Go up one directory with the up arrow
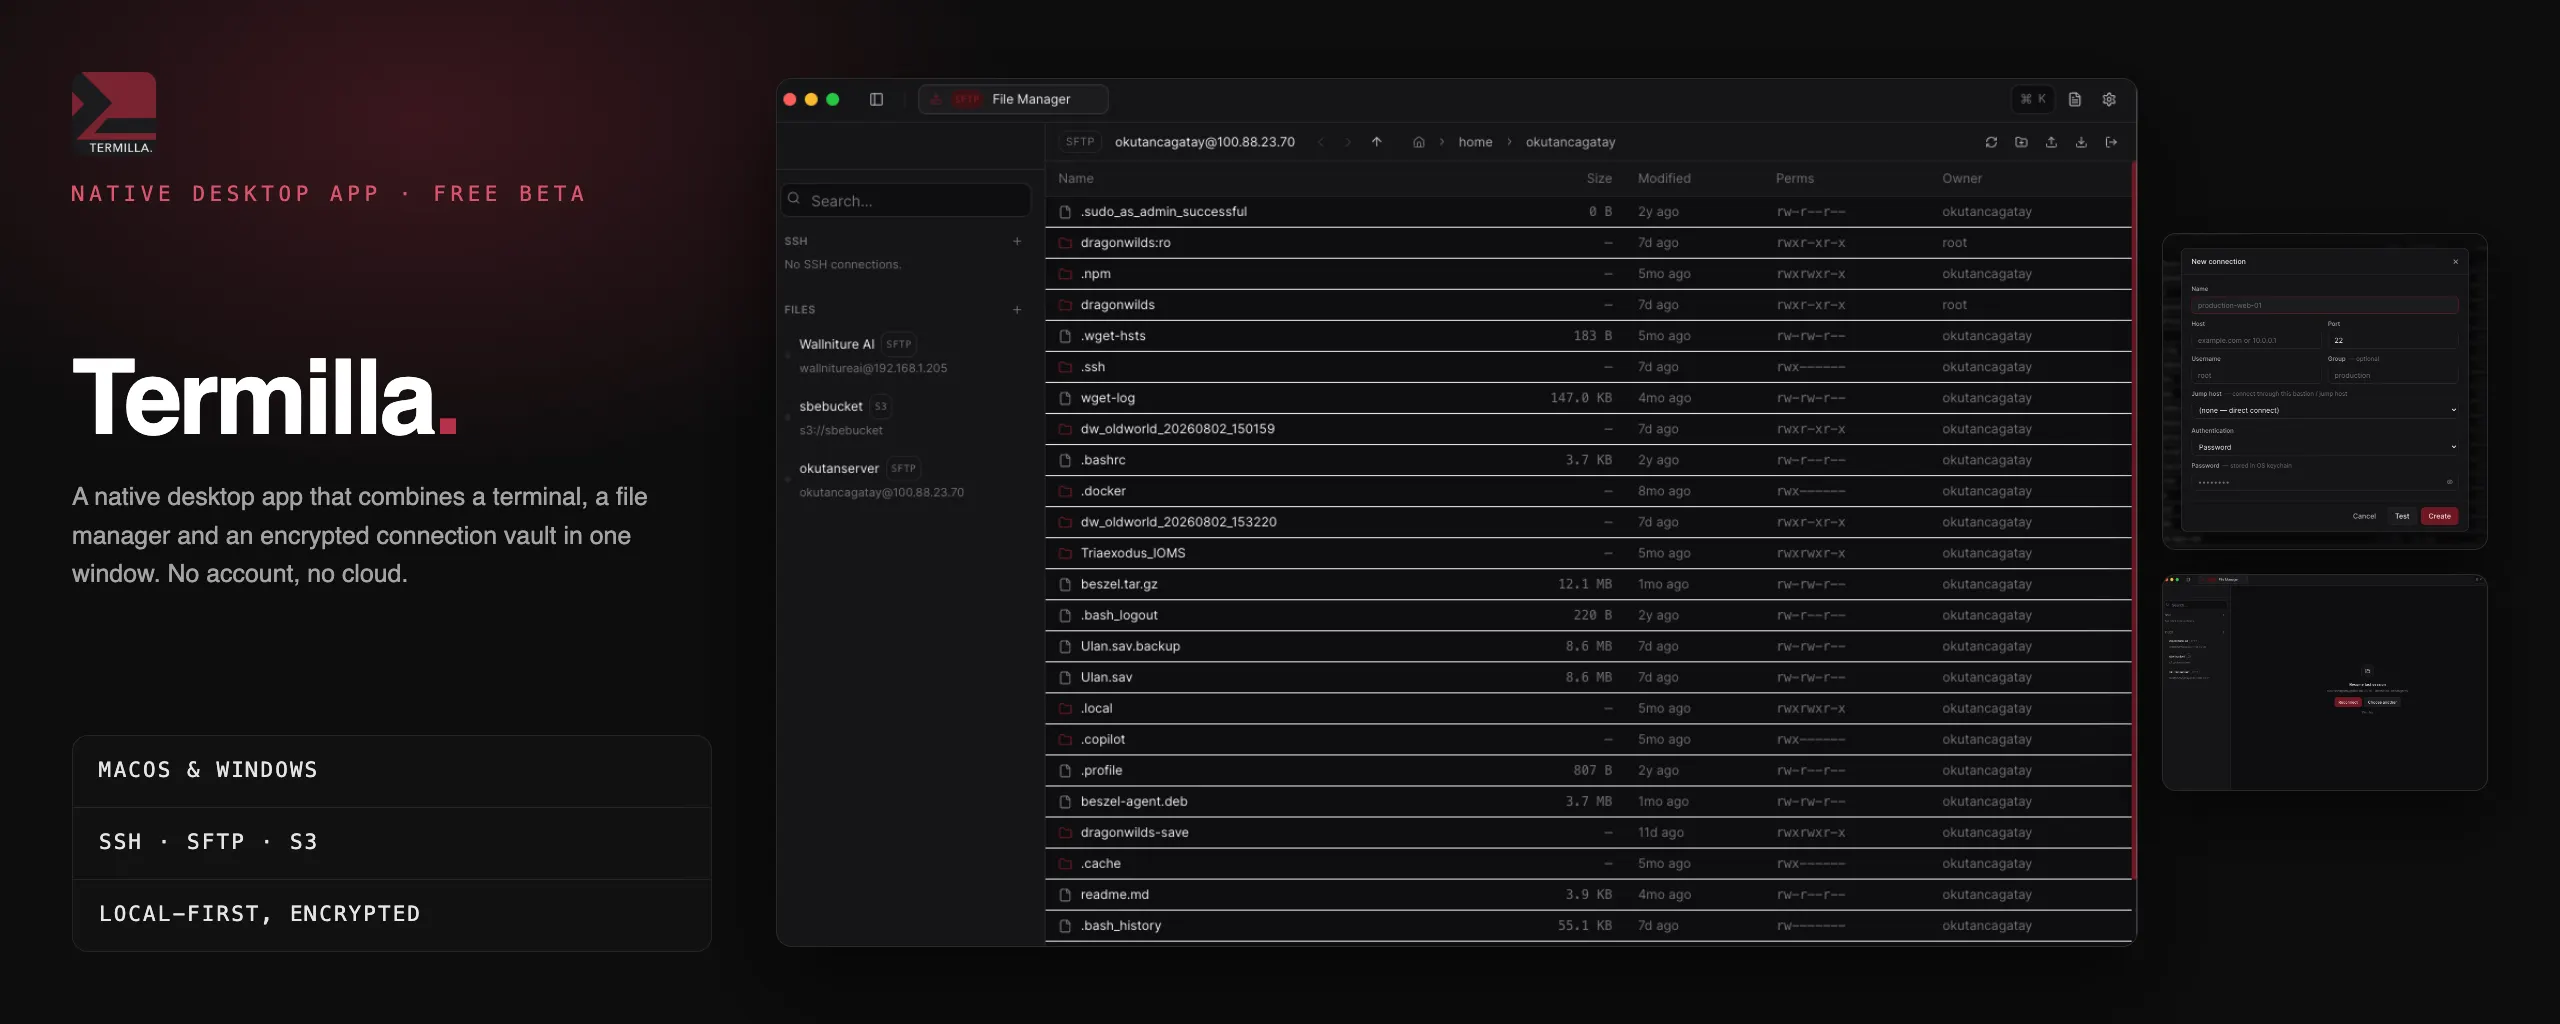The width and height of the screenshot is (2560, 1024). 1377,142
